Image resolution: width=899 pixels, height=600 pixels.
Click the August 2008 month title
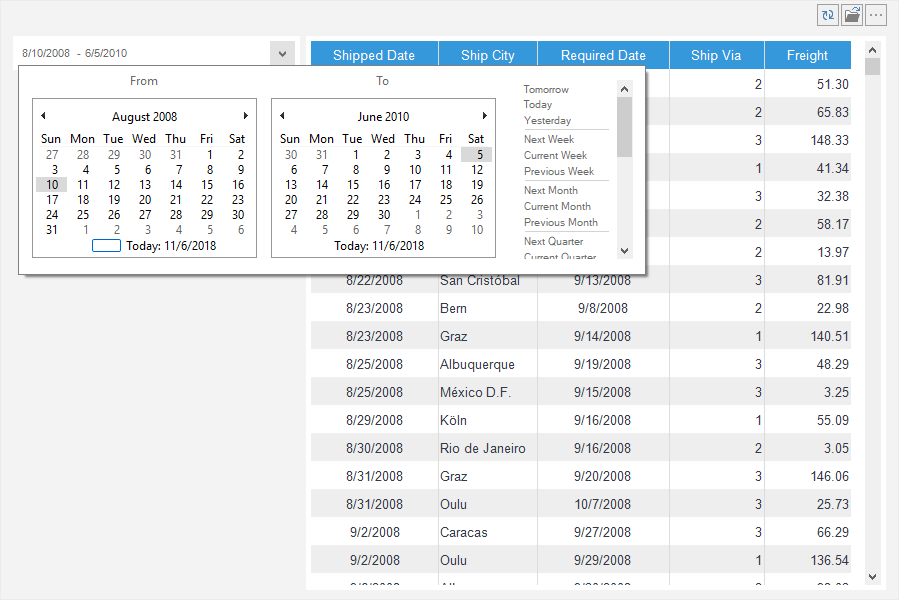144,117
